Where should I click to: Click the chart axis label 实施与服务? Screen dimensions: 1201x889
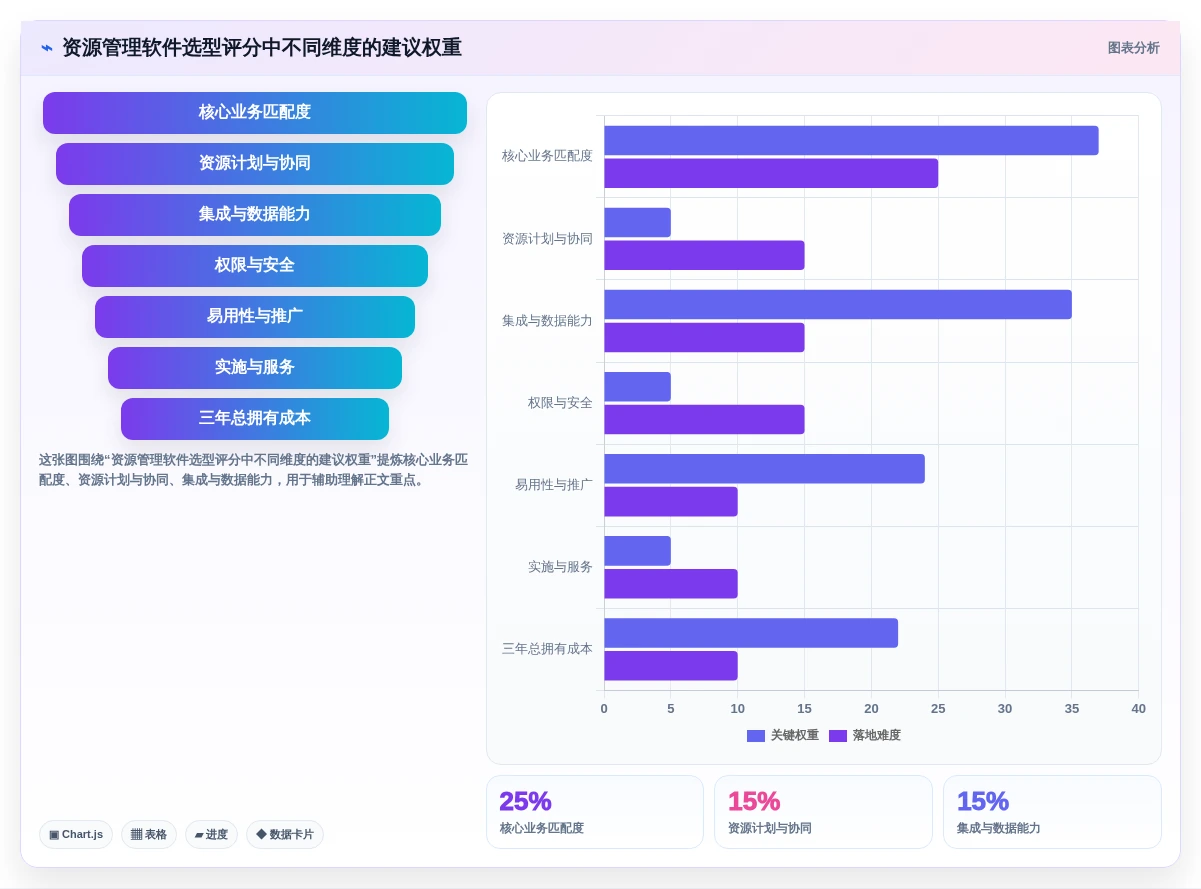click(x=560, y=567)
